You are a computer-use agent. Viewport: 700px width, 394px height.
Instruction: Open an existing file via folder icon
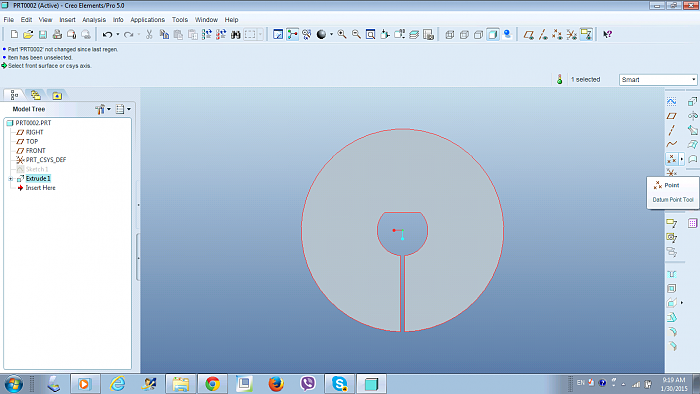pyautogui.click(x=28, y=34)
